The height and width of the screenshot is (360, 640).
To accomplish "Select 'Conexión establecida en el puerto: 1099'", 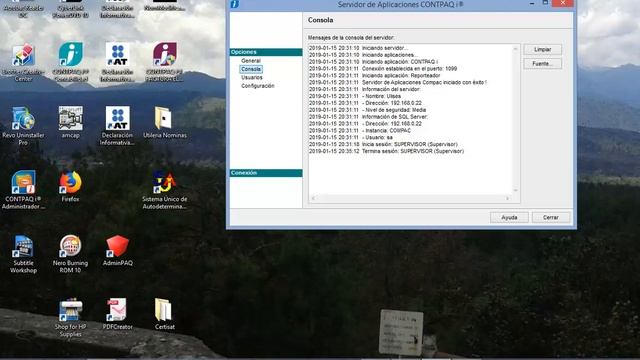I will click(383, 69).
